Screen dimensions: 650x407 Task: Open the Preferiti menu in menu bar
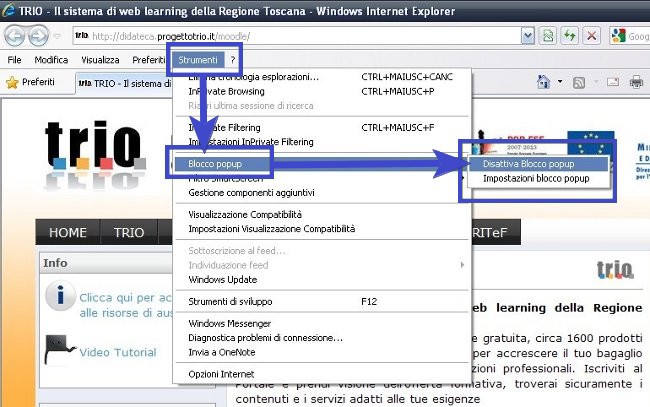coord(148,60)
